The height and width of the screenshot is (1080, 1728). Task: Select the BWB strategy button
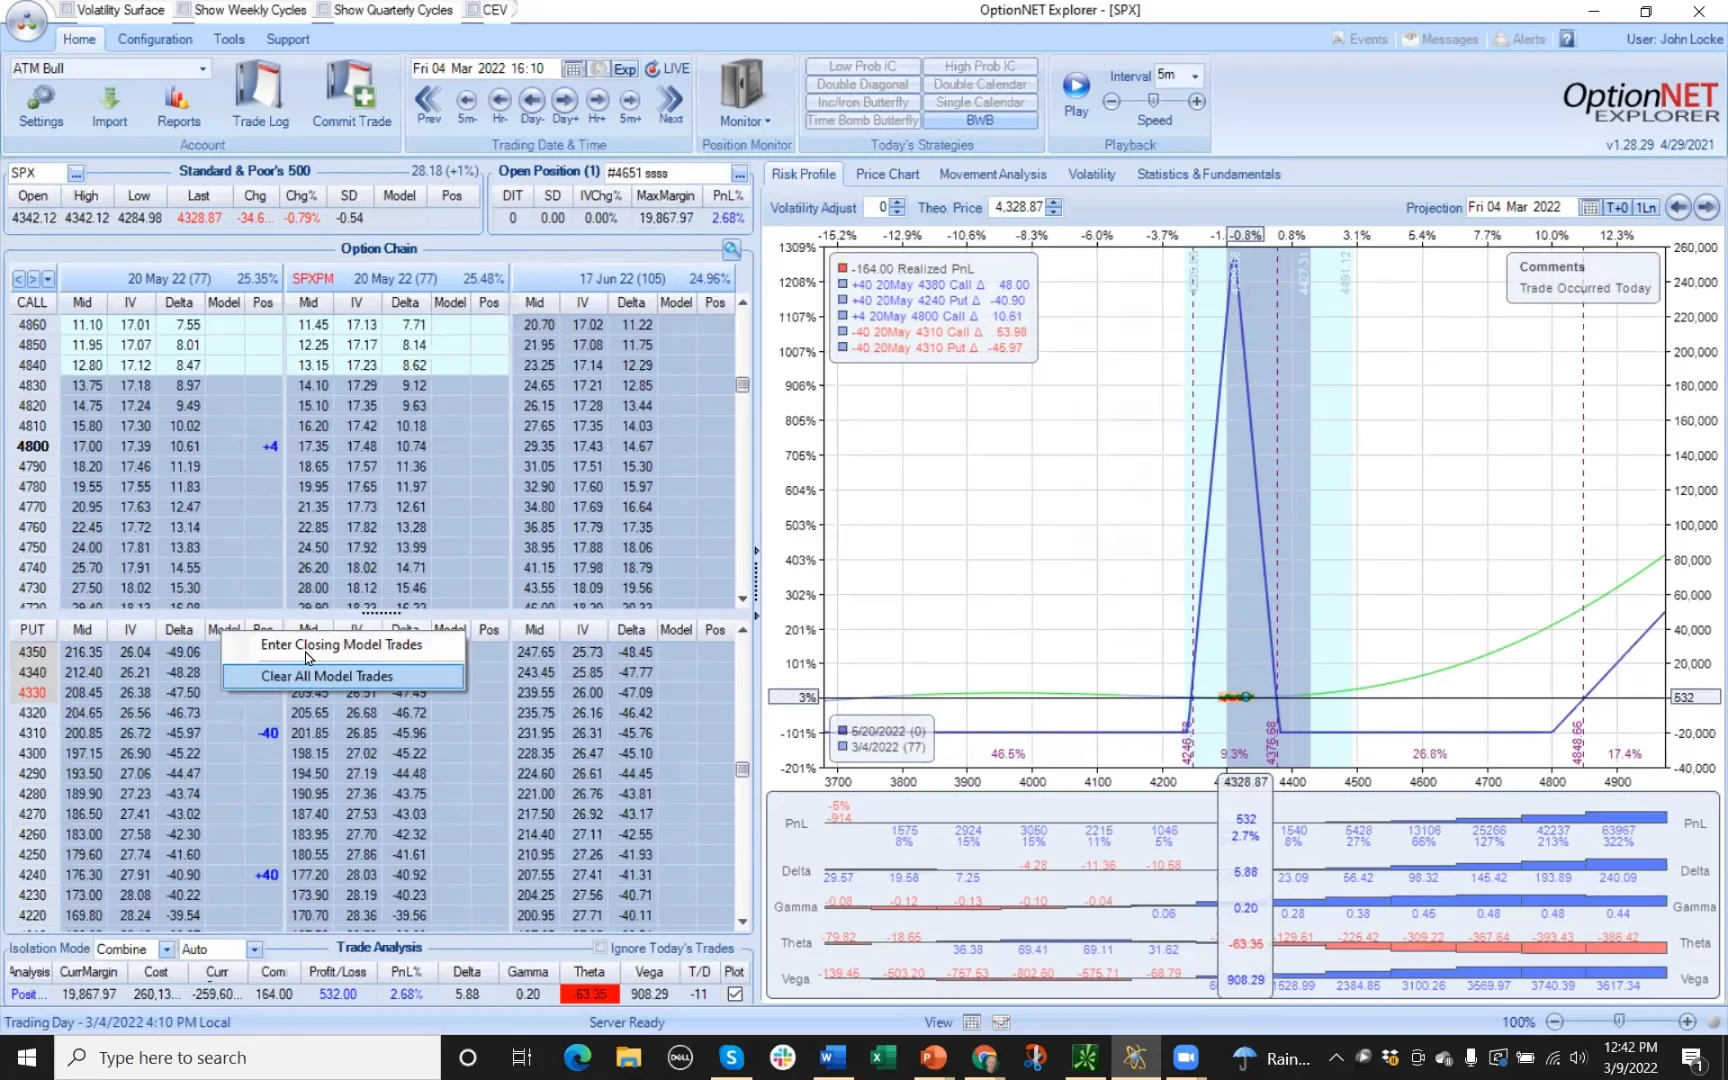pyautogui.click(x=980, y=120)
